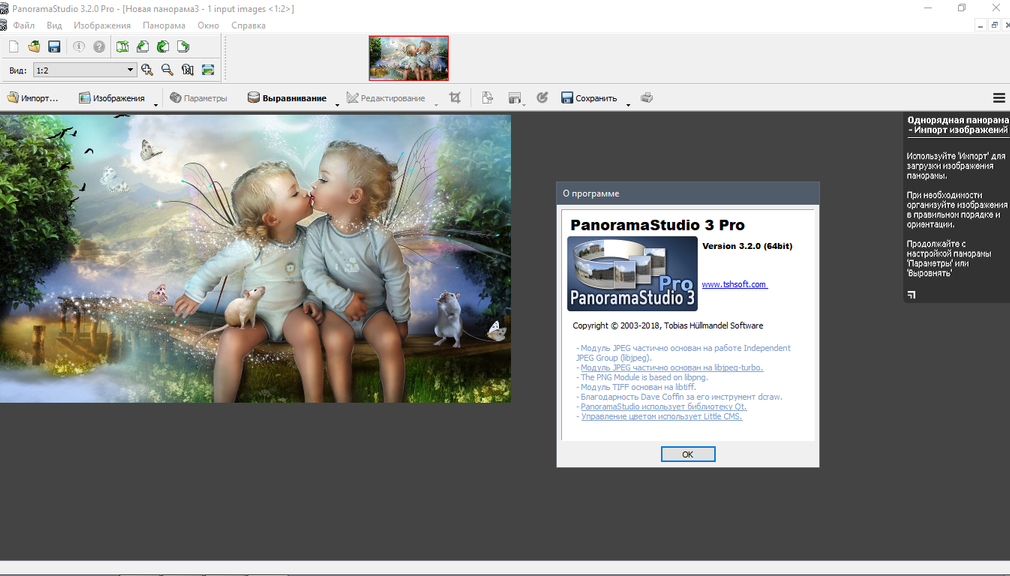1010x576 pixels.
Task: Rotate image right icon
Action: [183, 46]
